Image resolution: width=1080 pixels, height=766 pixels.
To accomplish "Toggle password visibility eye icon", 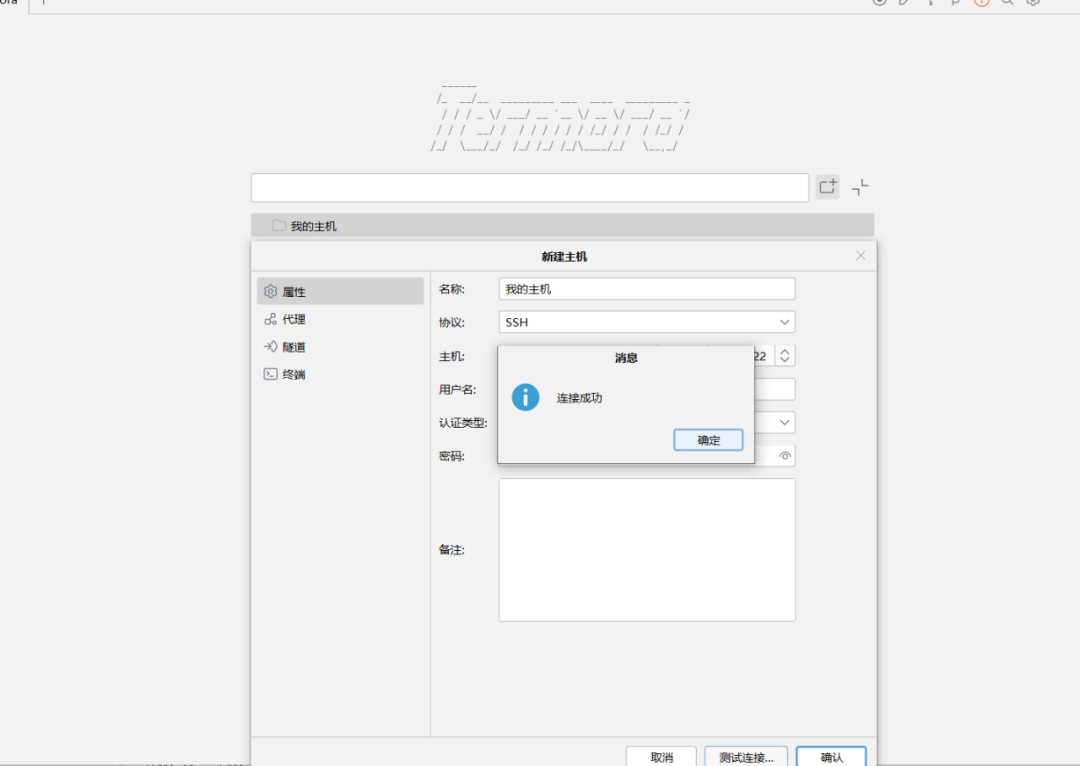I will click(785, 455).
